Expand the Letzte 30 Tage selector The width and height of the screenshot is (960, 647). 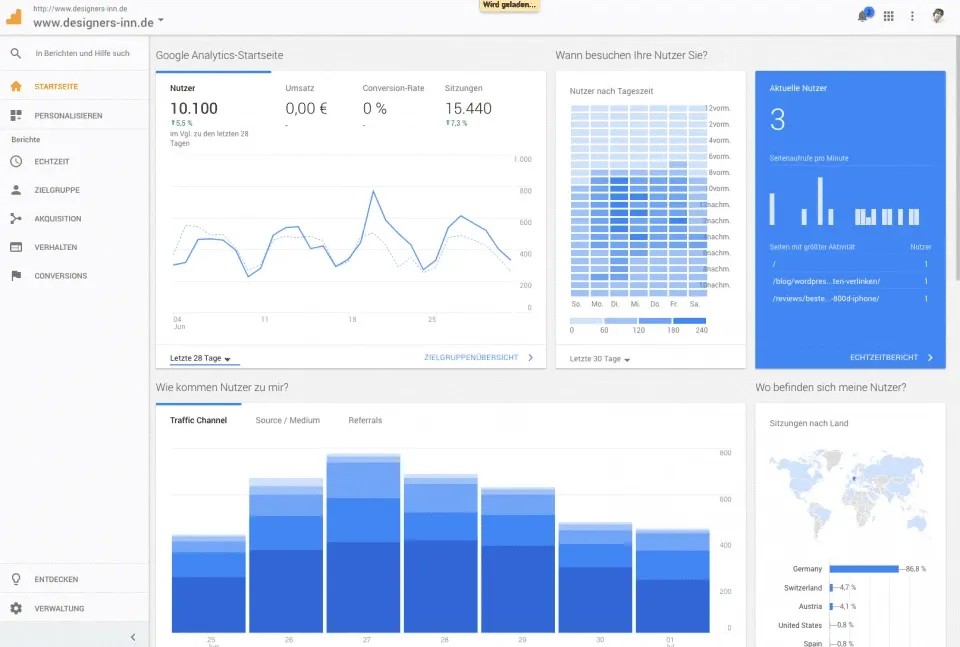point(596,357)
